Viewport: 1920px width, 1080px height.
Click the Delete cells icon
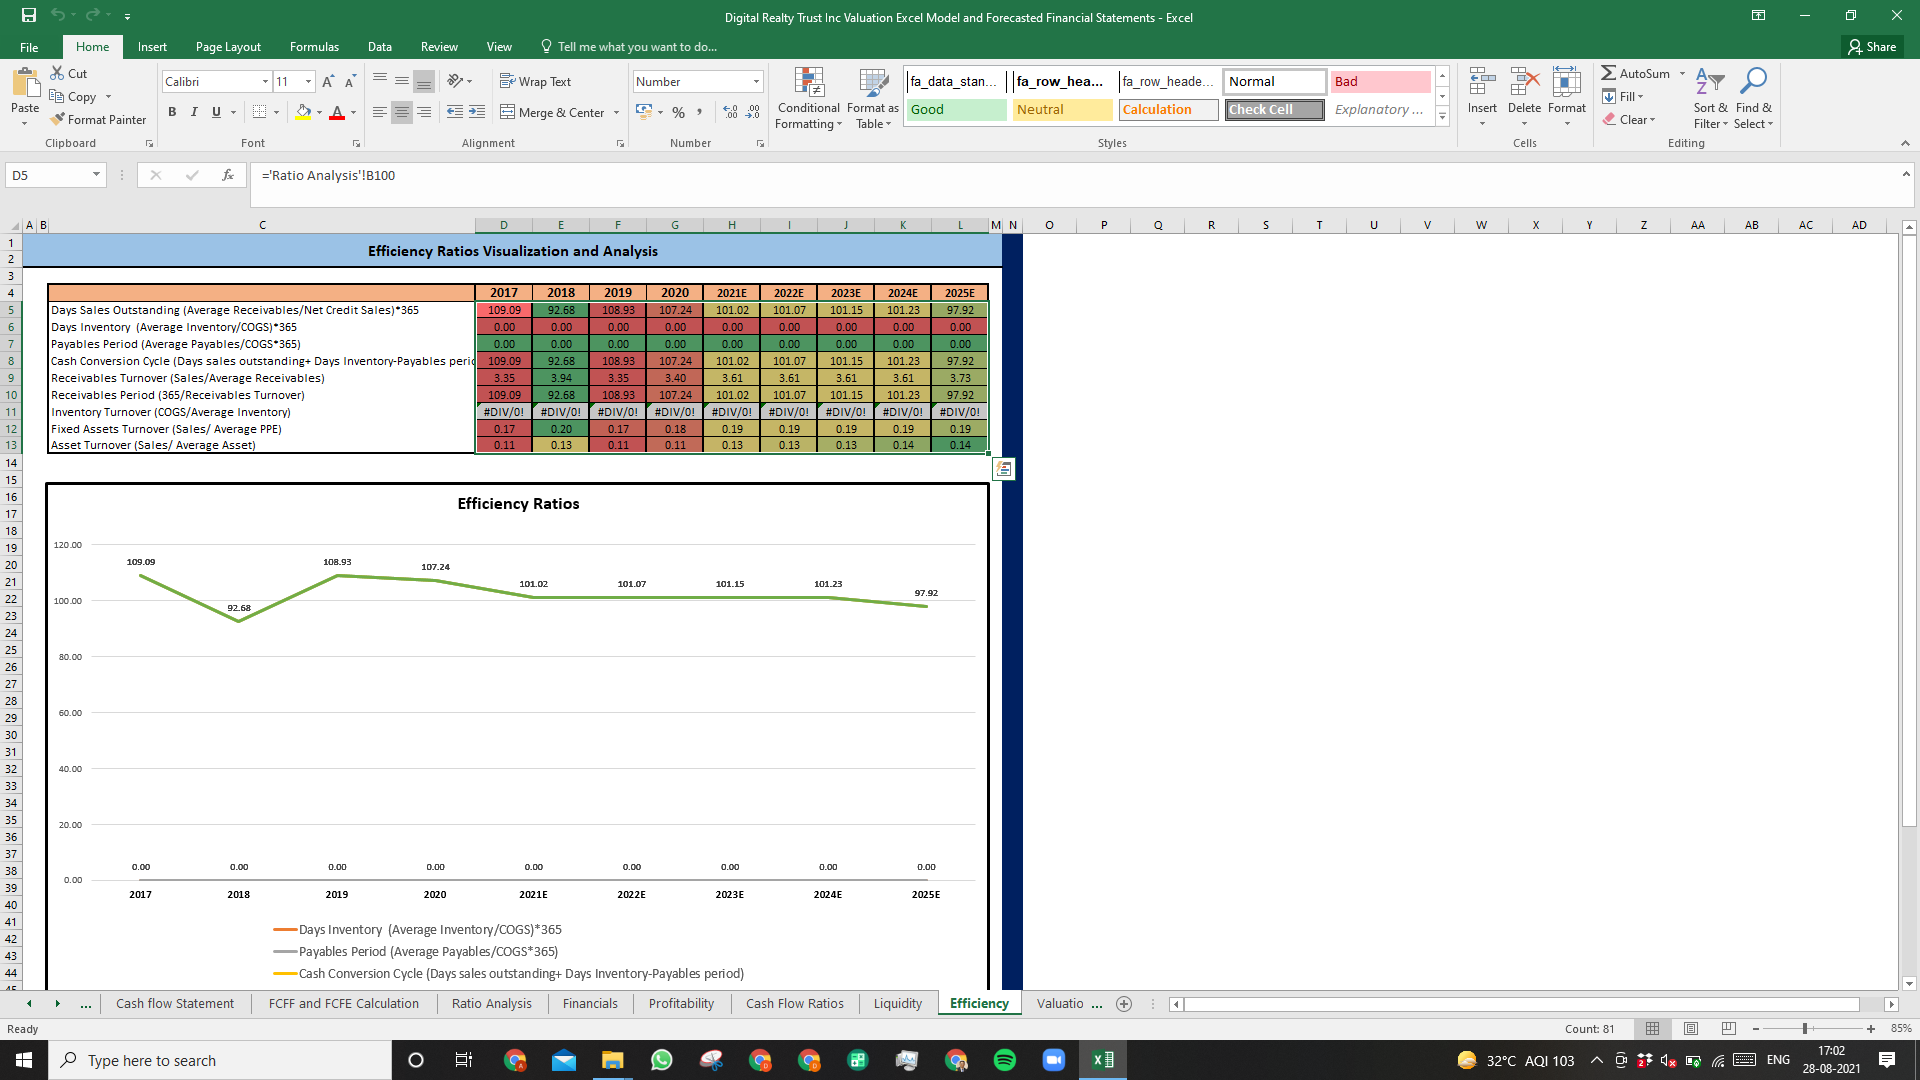pos(1524,83)
